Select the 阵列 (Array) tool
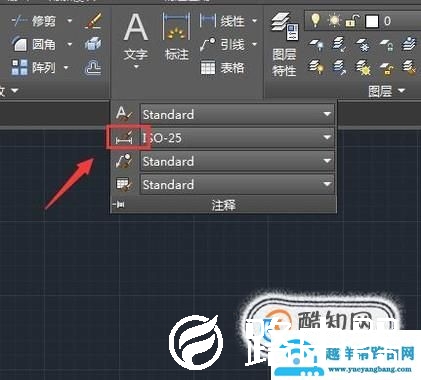This screenshot has width=421, height=380. (33, 67)
